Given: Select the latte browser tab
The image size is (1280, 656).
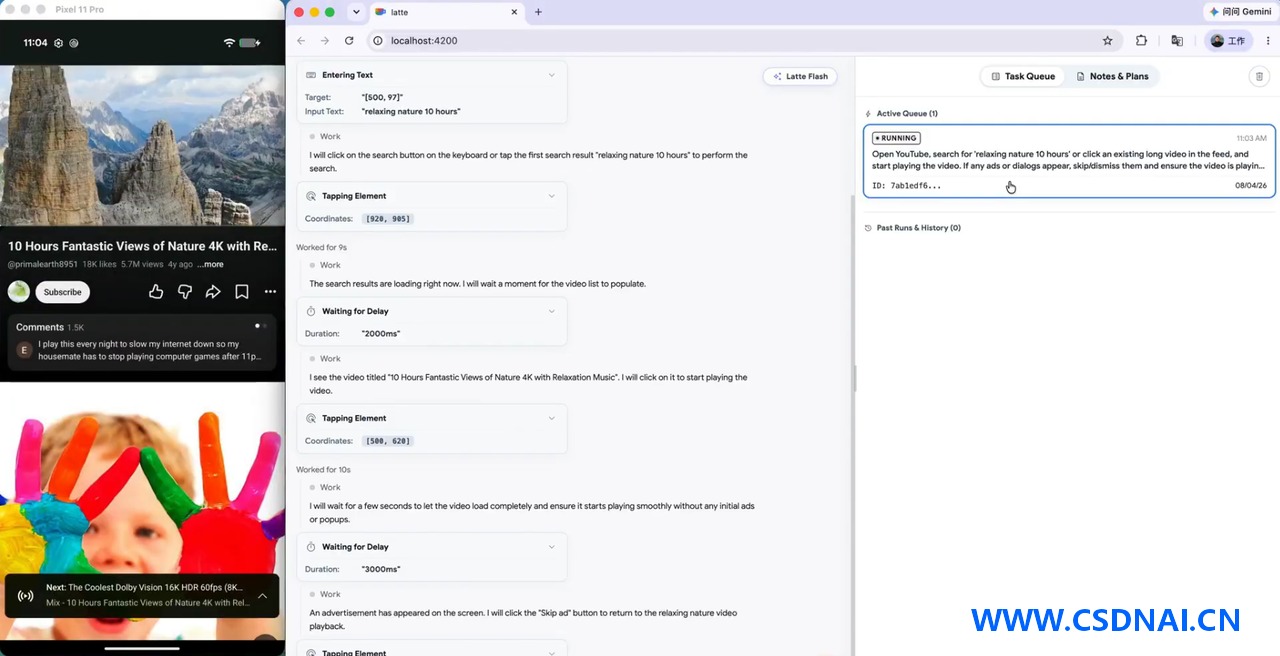Looking at the screenshot, I should pos(446,12).
